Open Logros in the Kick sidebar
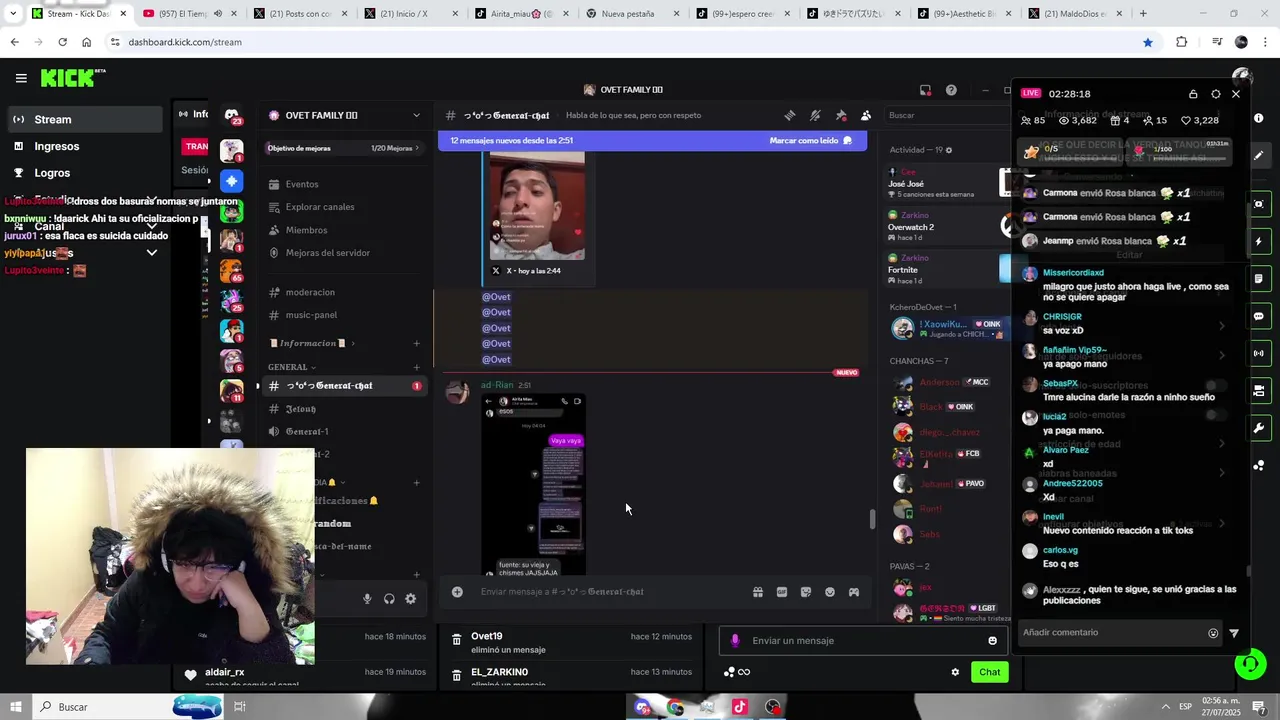1280x720 pixels. click(x=83, y=173)
